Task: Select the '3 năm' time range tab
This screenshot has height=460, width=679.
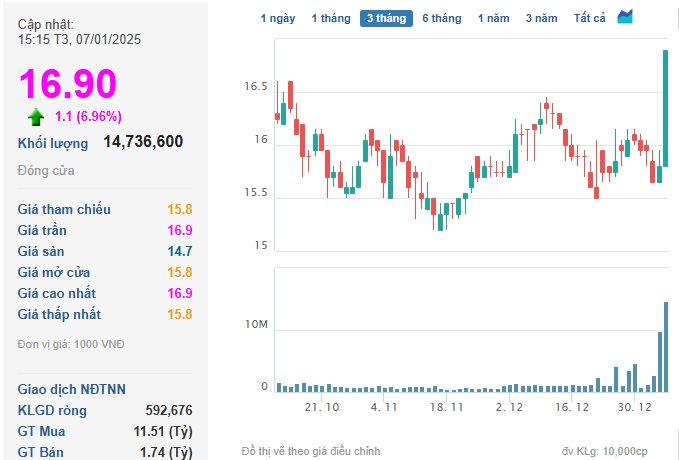Action: [x=541, y=18]
